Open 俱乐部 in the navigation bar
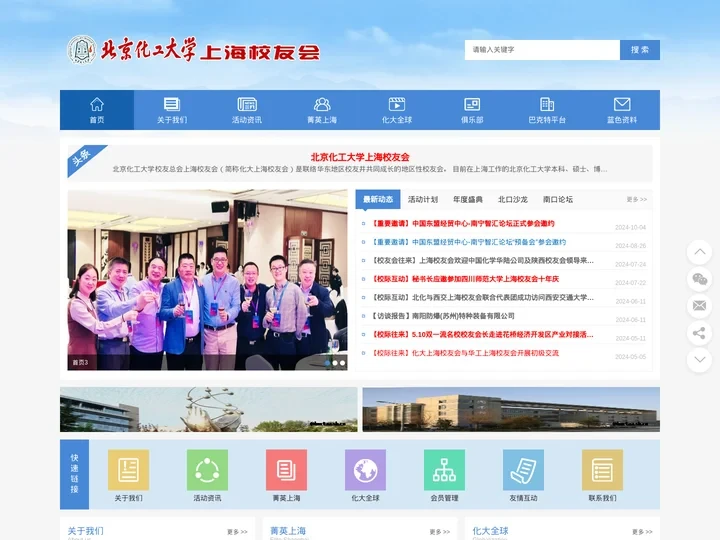Image resolution: width=720 pixels, height=540 pixels. [x=472, y=110]
